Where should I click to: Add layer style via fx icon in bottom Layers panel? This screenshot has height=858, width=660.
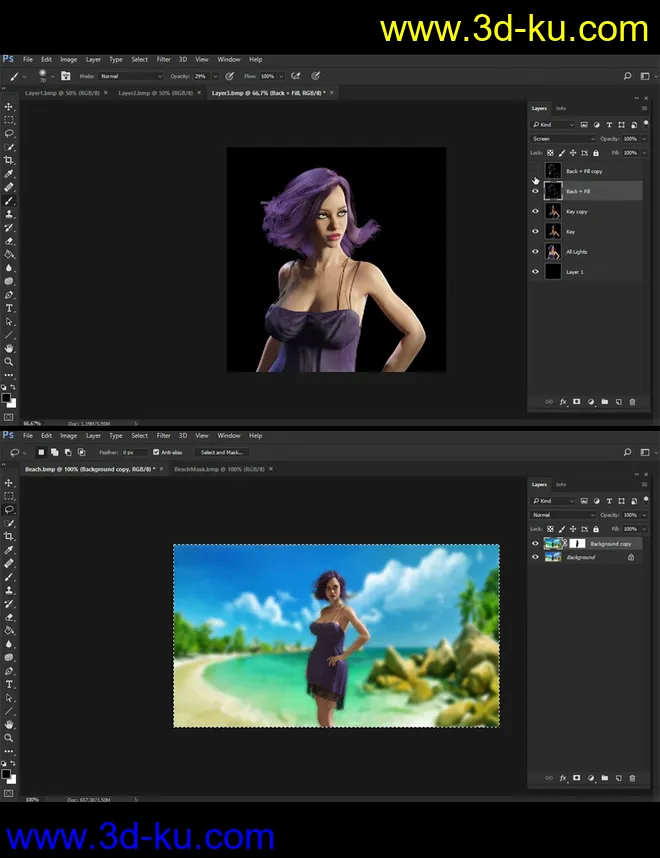[562, 777]
